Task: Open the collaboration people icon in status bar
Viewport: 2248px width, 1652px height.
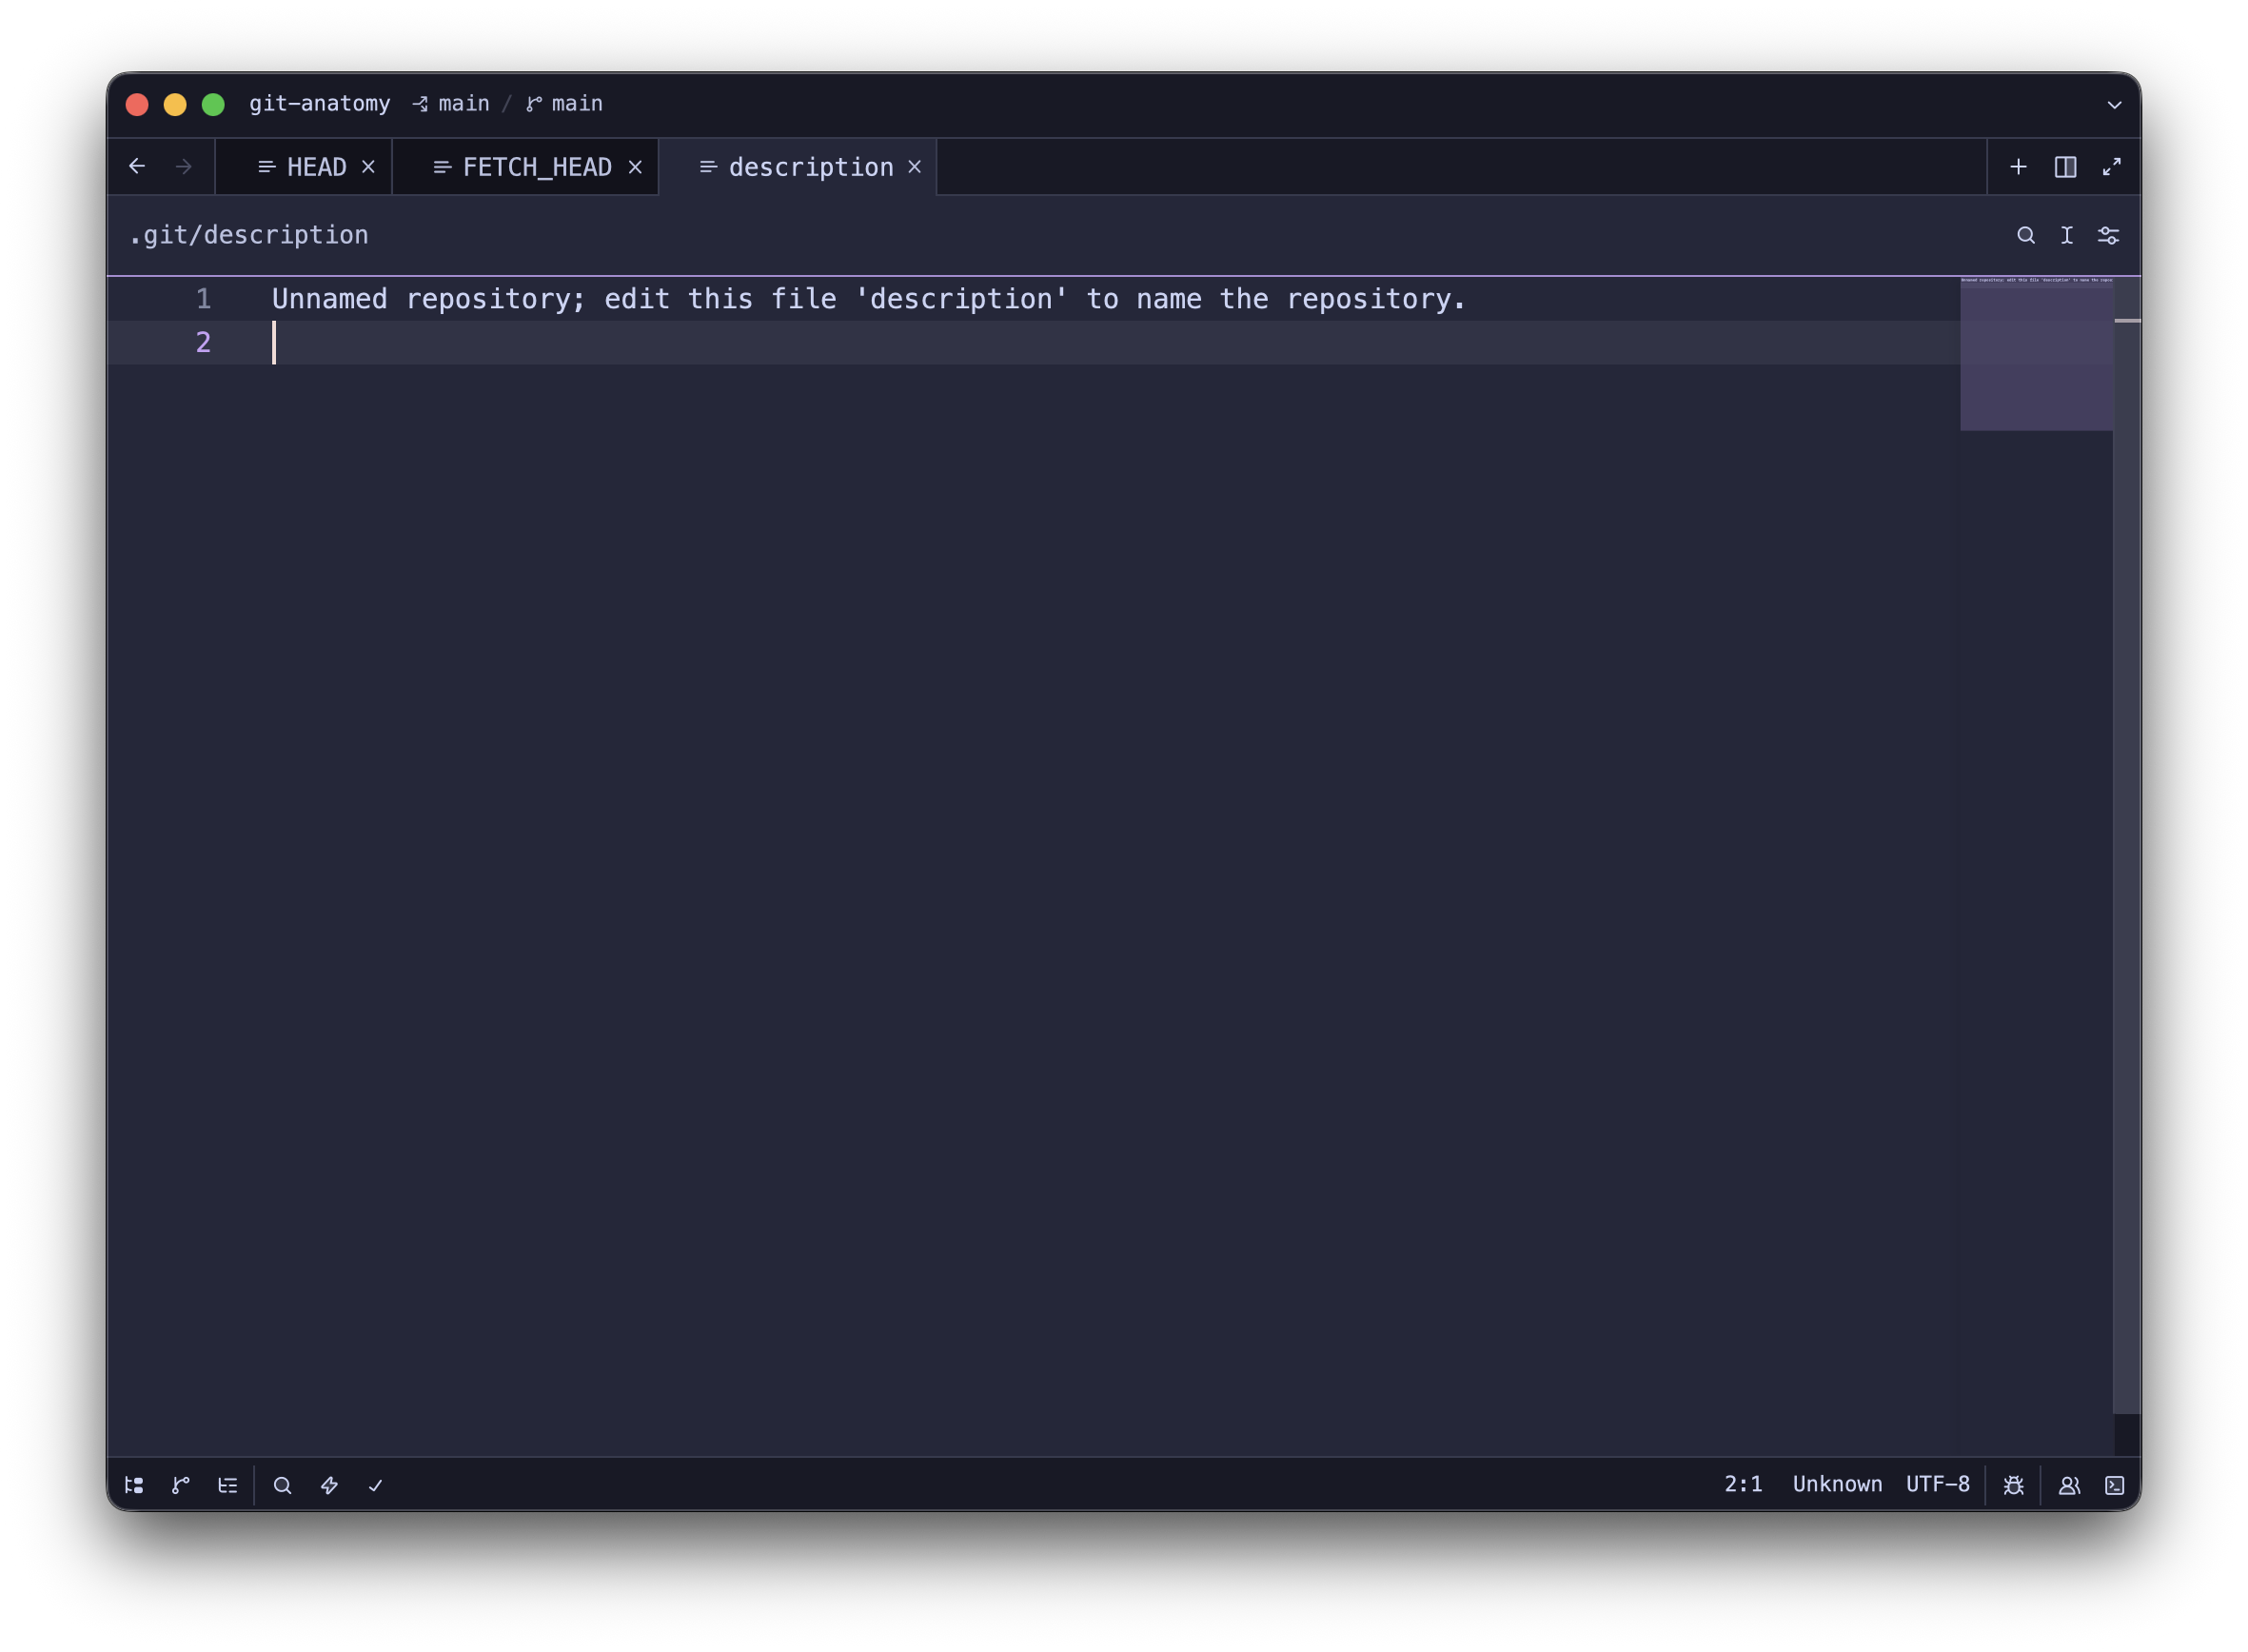Action: [2069, 1485]
